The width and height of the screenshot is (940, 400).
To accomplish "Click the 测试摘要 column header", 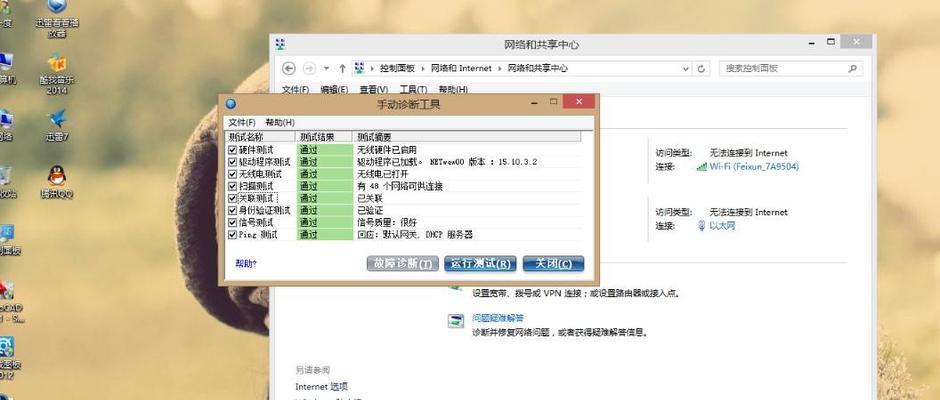I will pyautogui.click(x=467, y=137).
